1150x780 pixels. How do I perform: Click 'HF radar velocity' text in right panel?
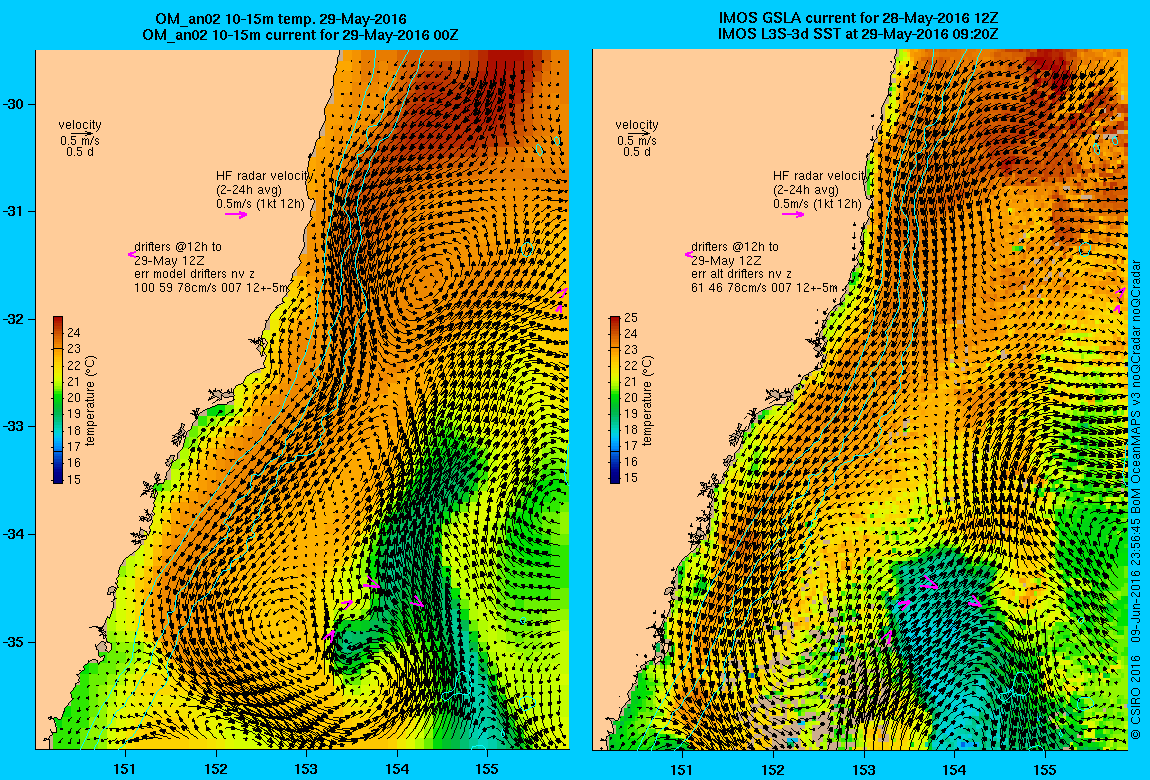(819, 176)
